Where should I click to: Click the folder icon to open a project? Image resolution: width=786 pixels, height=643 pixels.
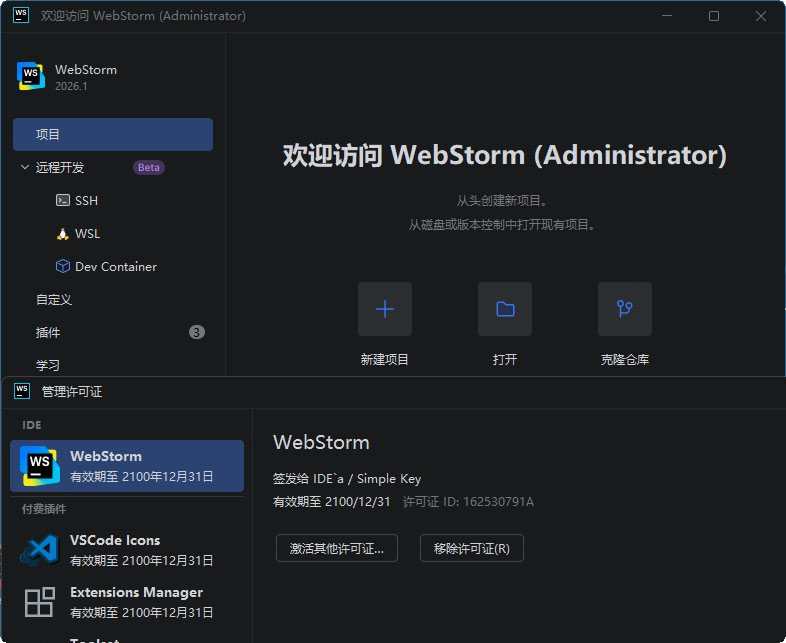tap(505, 309)
